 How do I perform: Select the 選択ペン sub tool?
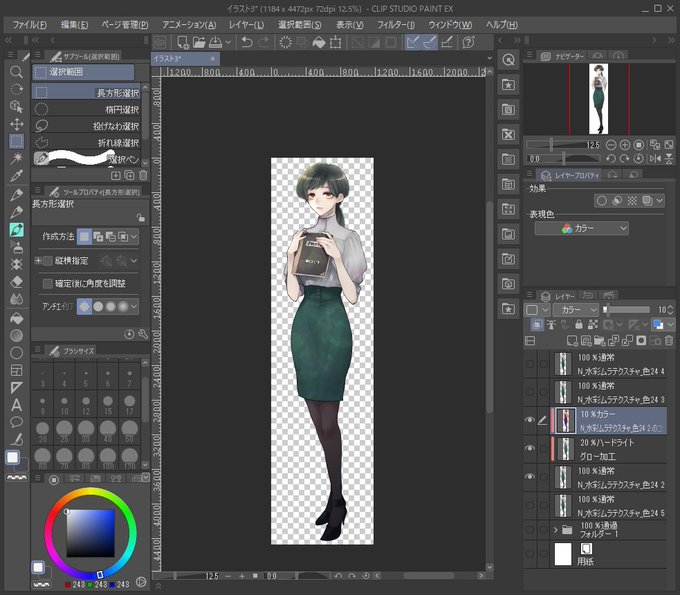(x=86, y=158)
